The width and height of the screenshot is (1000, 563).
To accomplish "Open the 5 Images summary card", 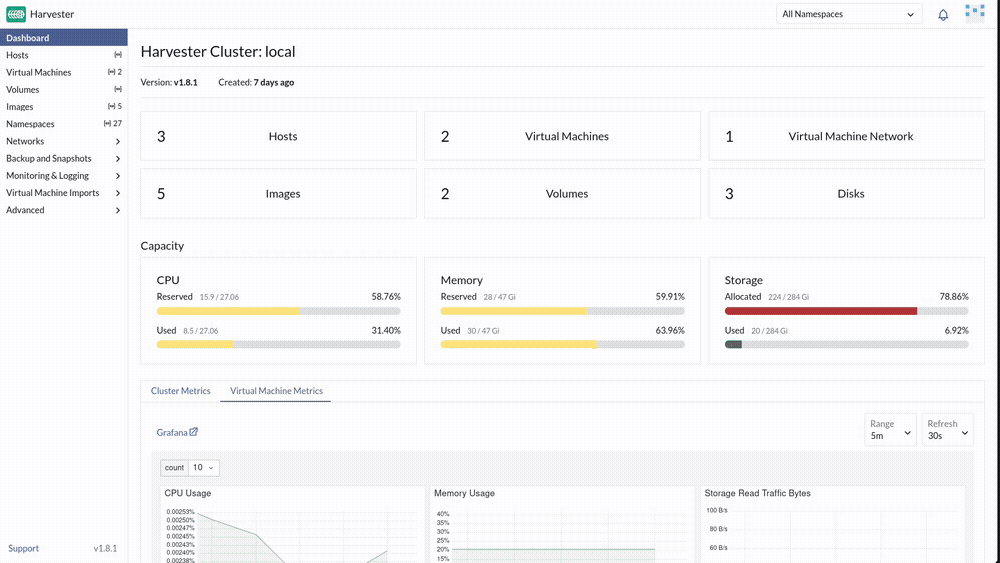I will click(278, 193).
